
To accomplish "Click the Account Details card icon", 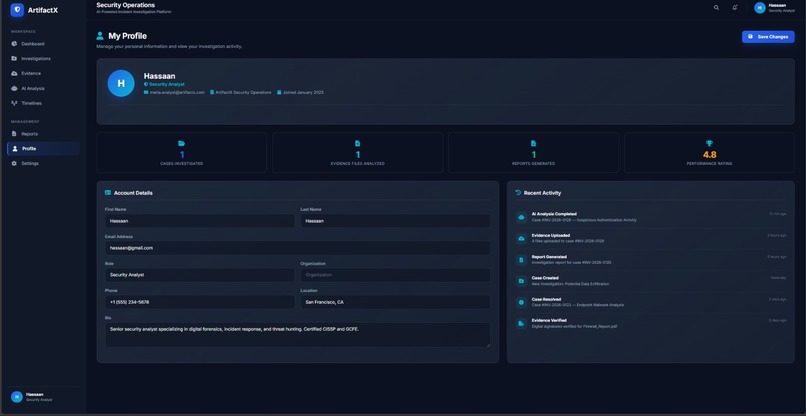I will (108, 193).
